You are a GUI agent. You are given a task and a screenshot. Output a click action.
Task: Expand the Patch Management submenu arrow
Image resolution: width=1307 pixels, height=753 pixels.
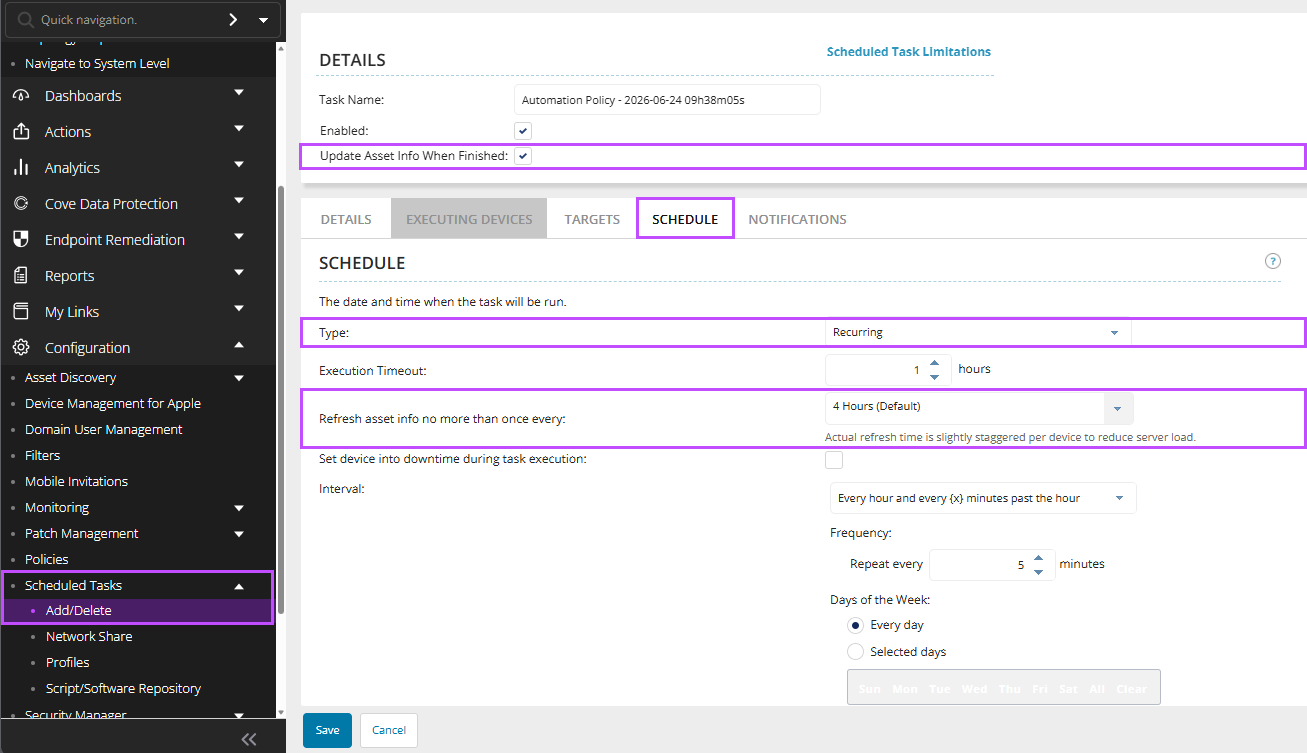click(239, 534)
